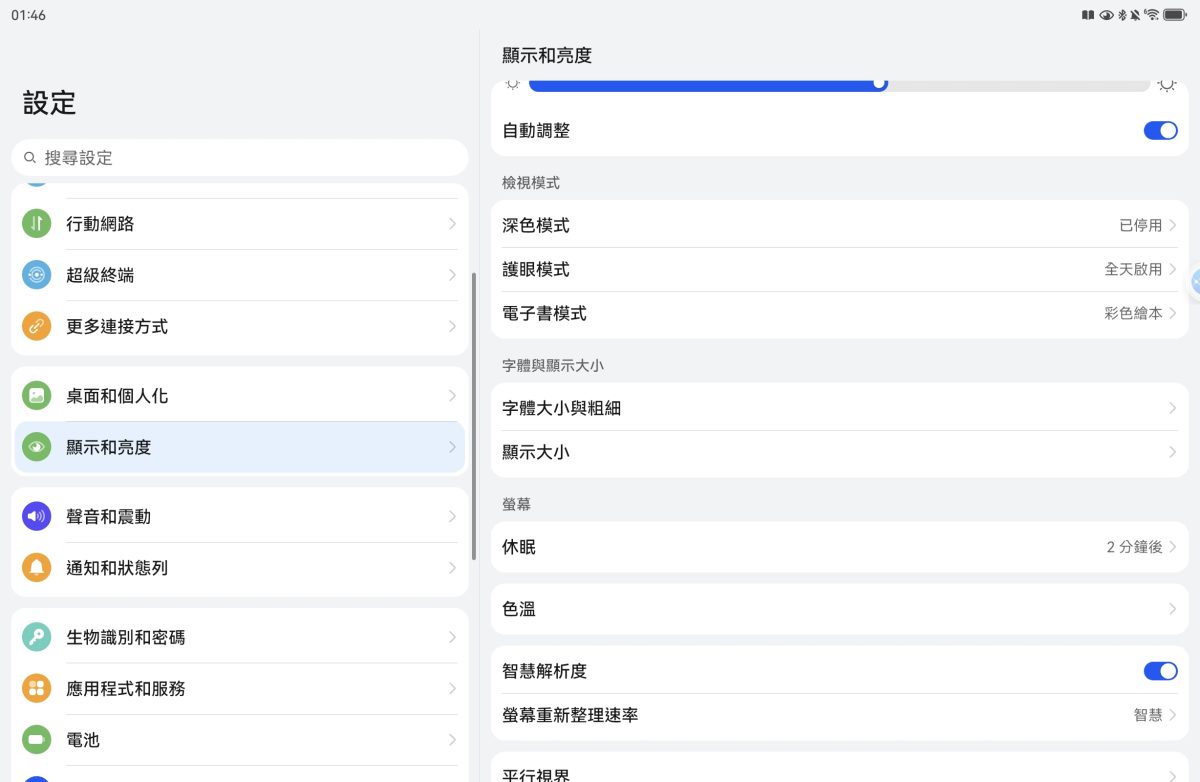Disable the 智慧解析度 switch

click(1160, 671)
